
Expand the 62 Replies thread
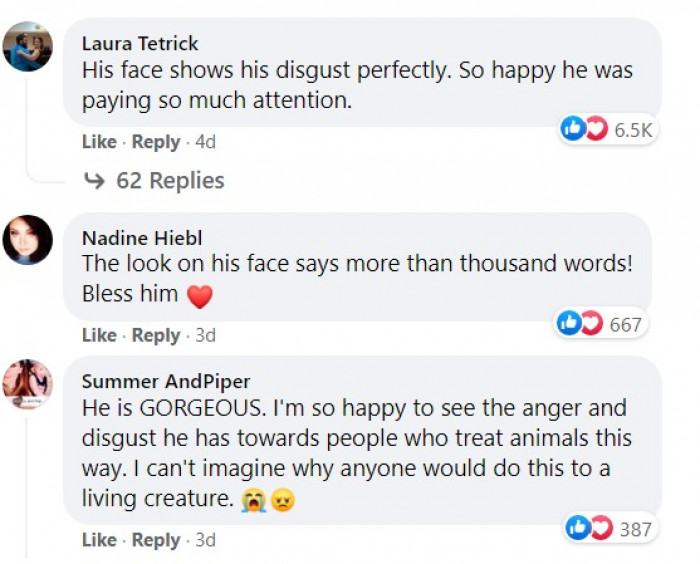170,181
